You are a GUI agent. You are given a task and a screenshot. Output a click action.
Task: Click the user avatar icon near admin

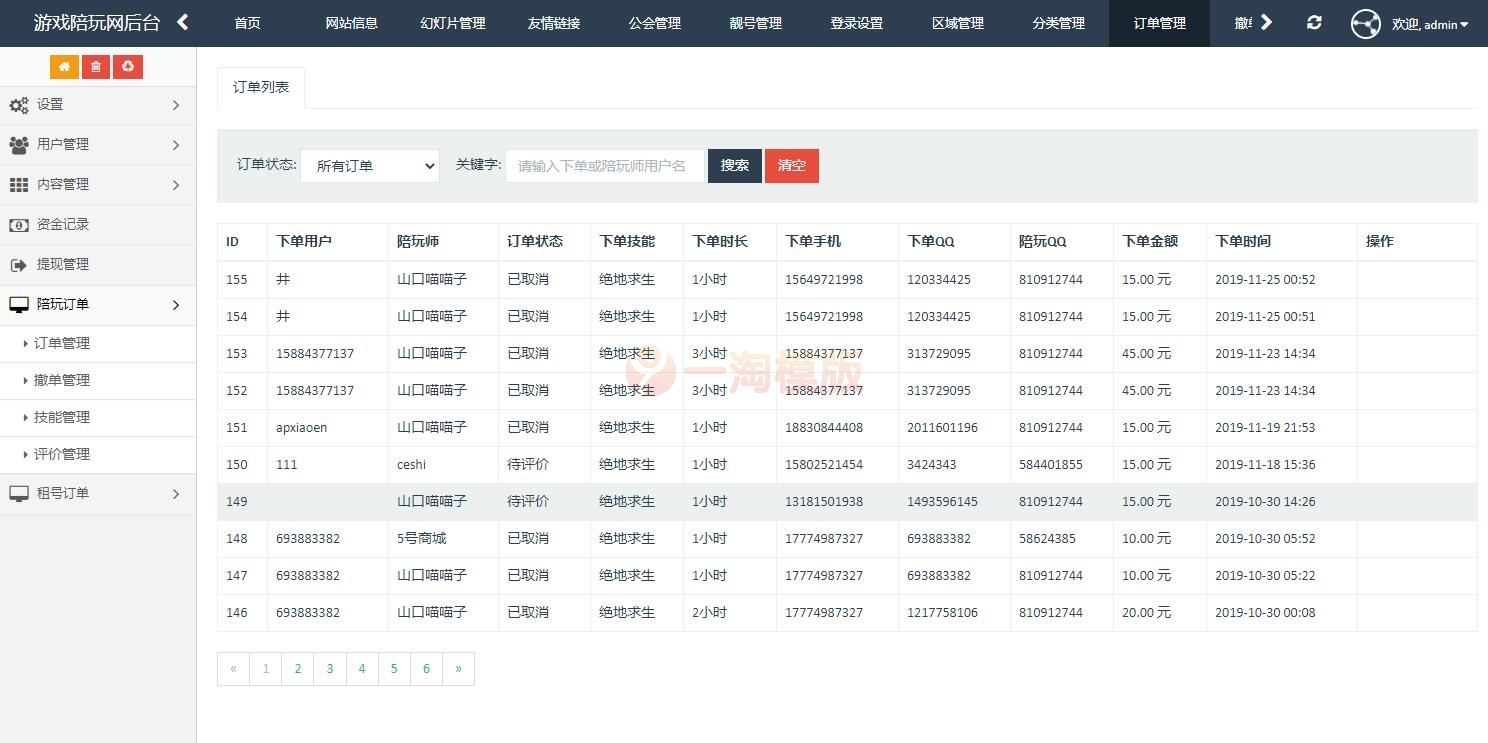1364,23
